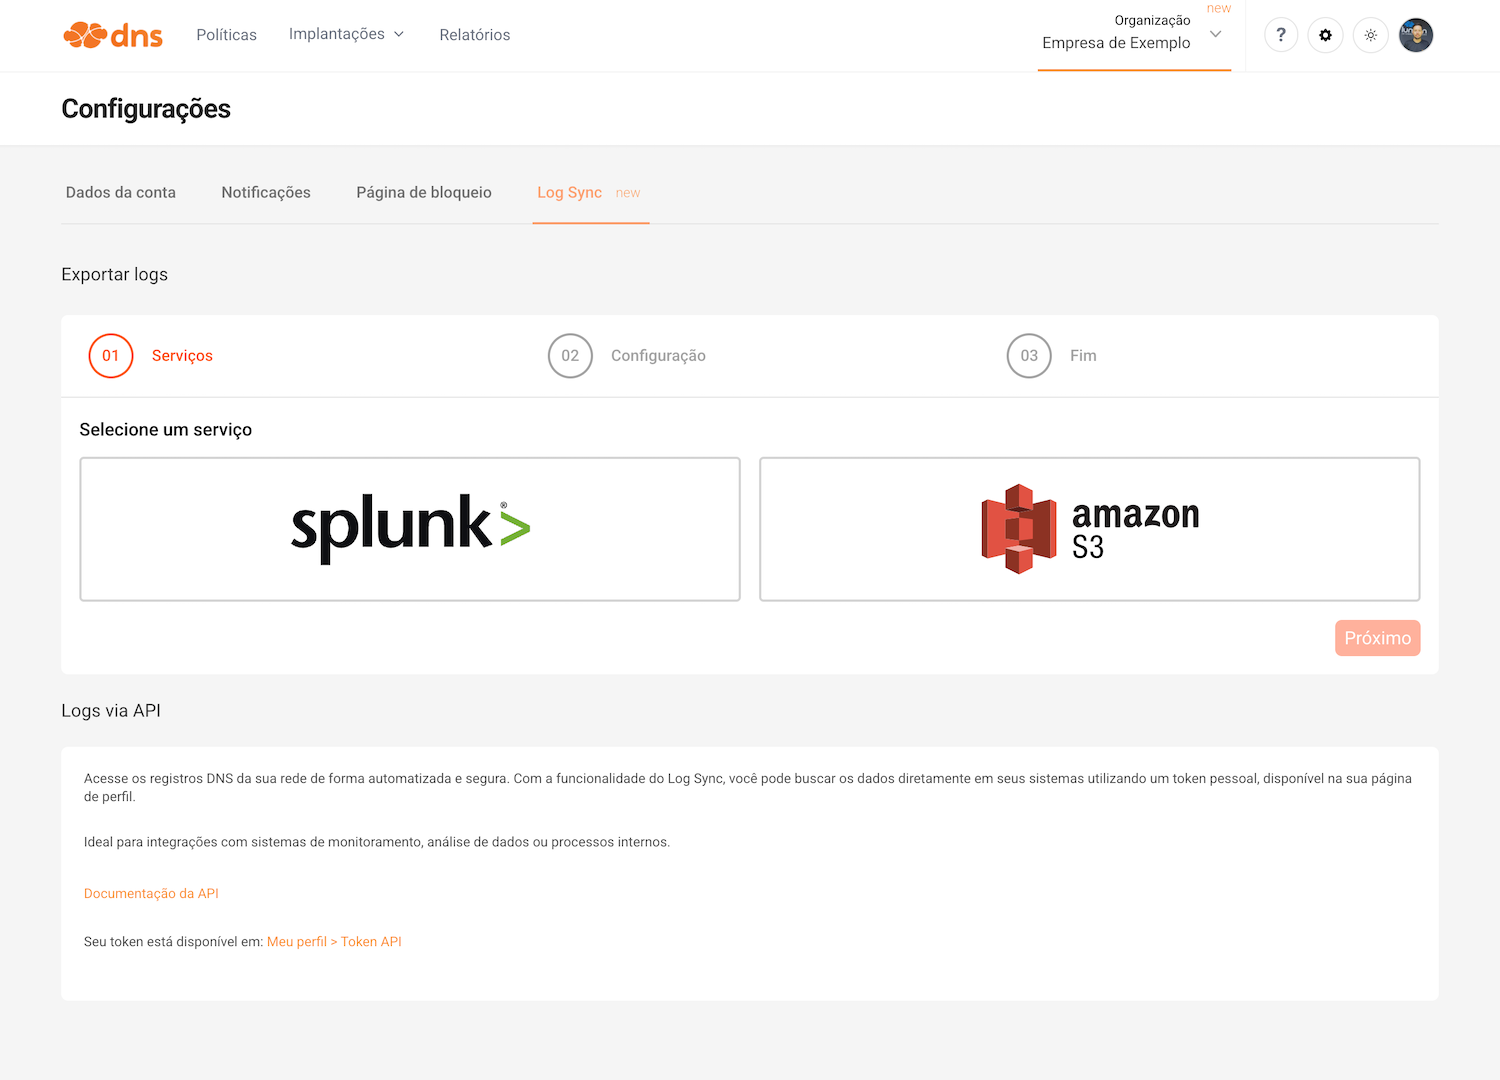Open the Políticas menu item
This screenshot has height=1080, width=1500.
[226, 35]
